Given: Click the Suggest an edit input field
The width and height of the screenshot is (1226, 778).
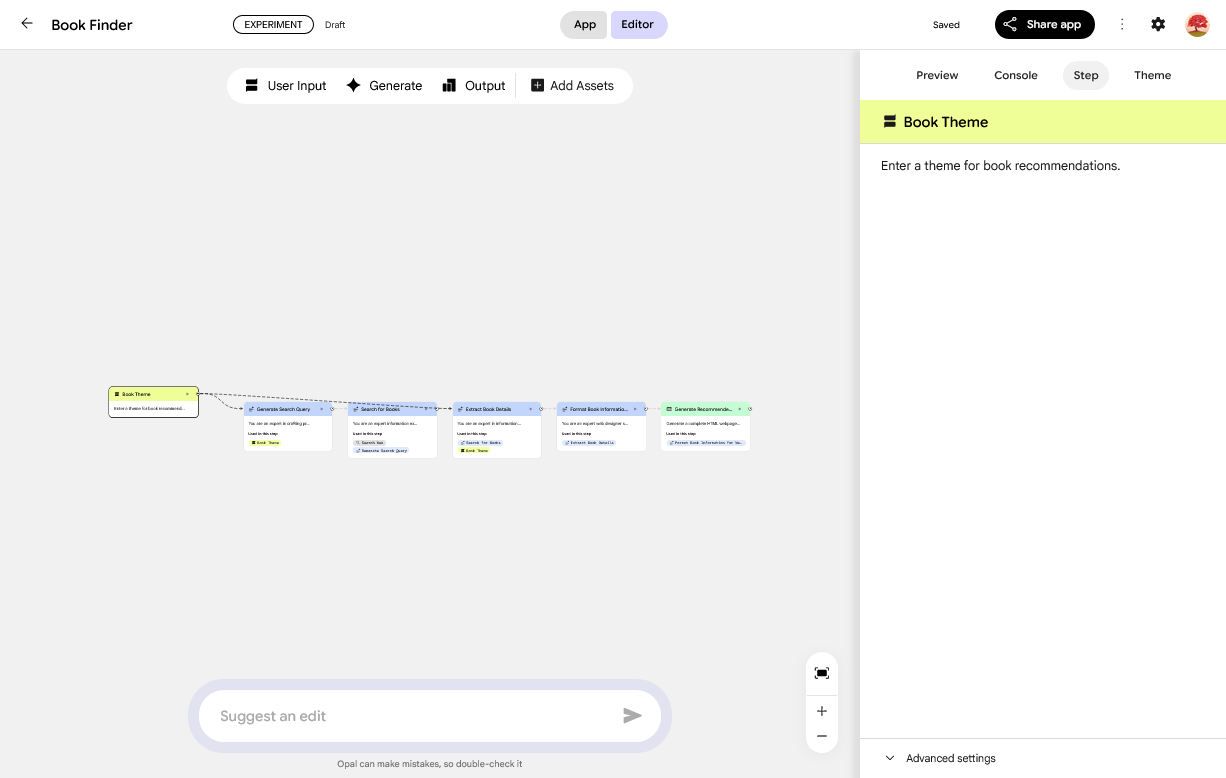Looking at the screenshot, I should (x=410, y=716).
